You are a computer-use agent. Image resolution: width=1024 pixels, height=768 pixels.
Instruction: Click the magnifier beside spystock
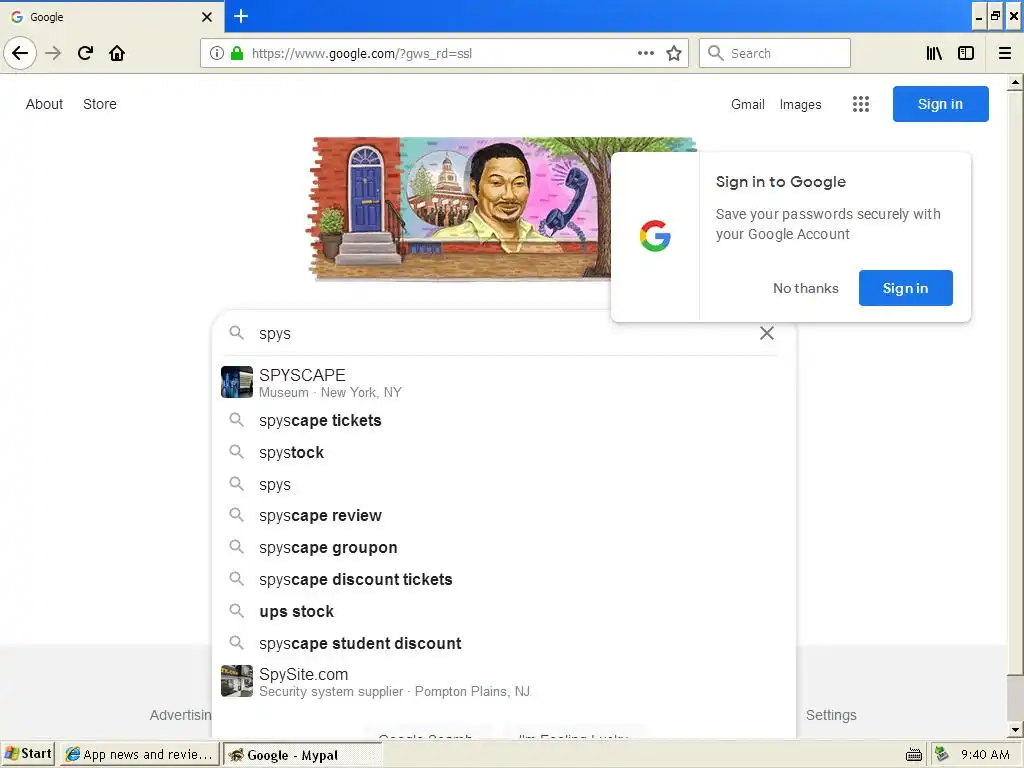point(236,452)
